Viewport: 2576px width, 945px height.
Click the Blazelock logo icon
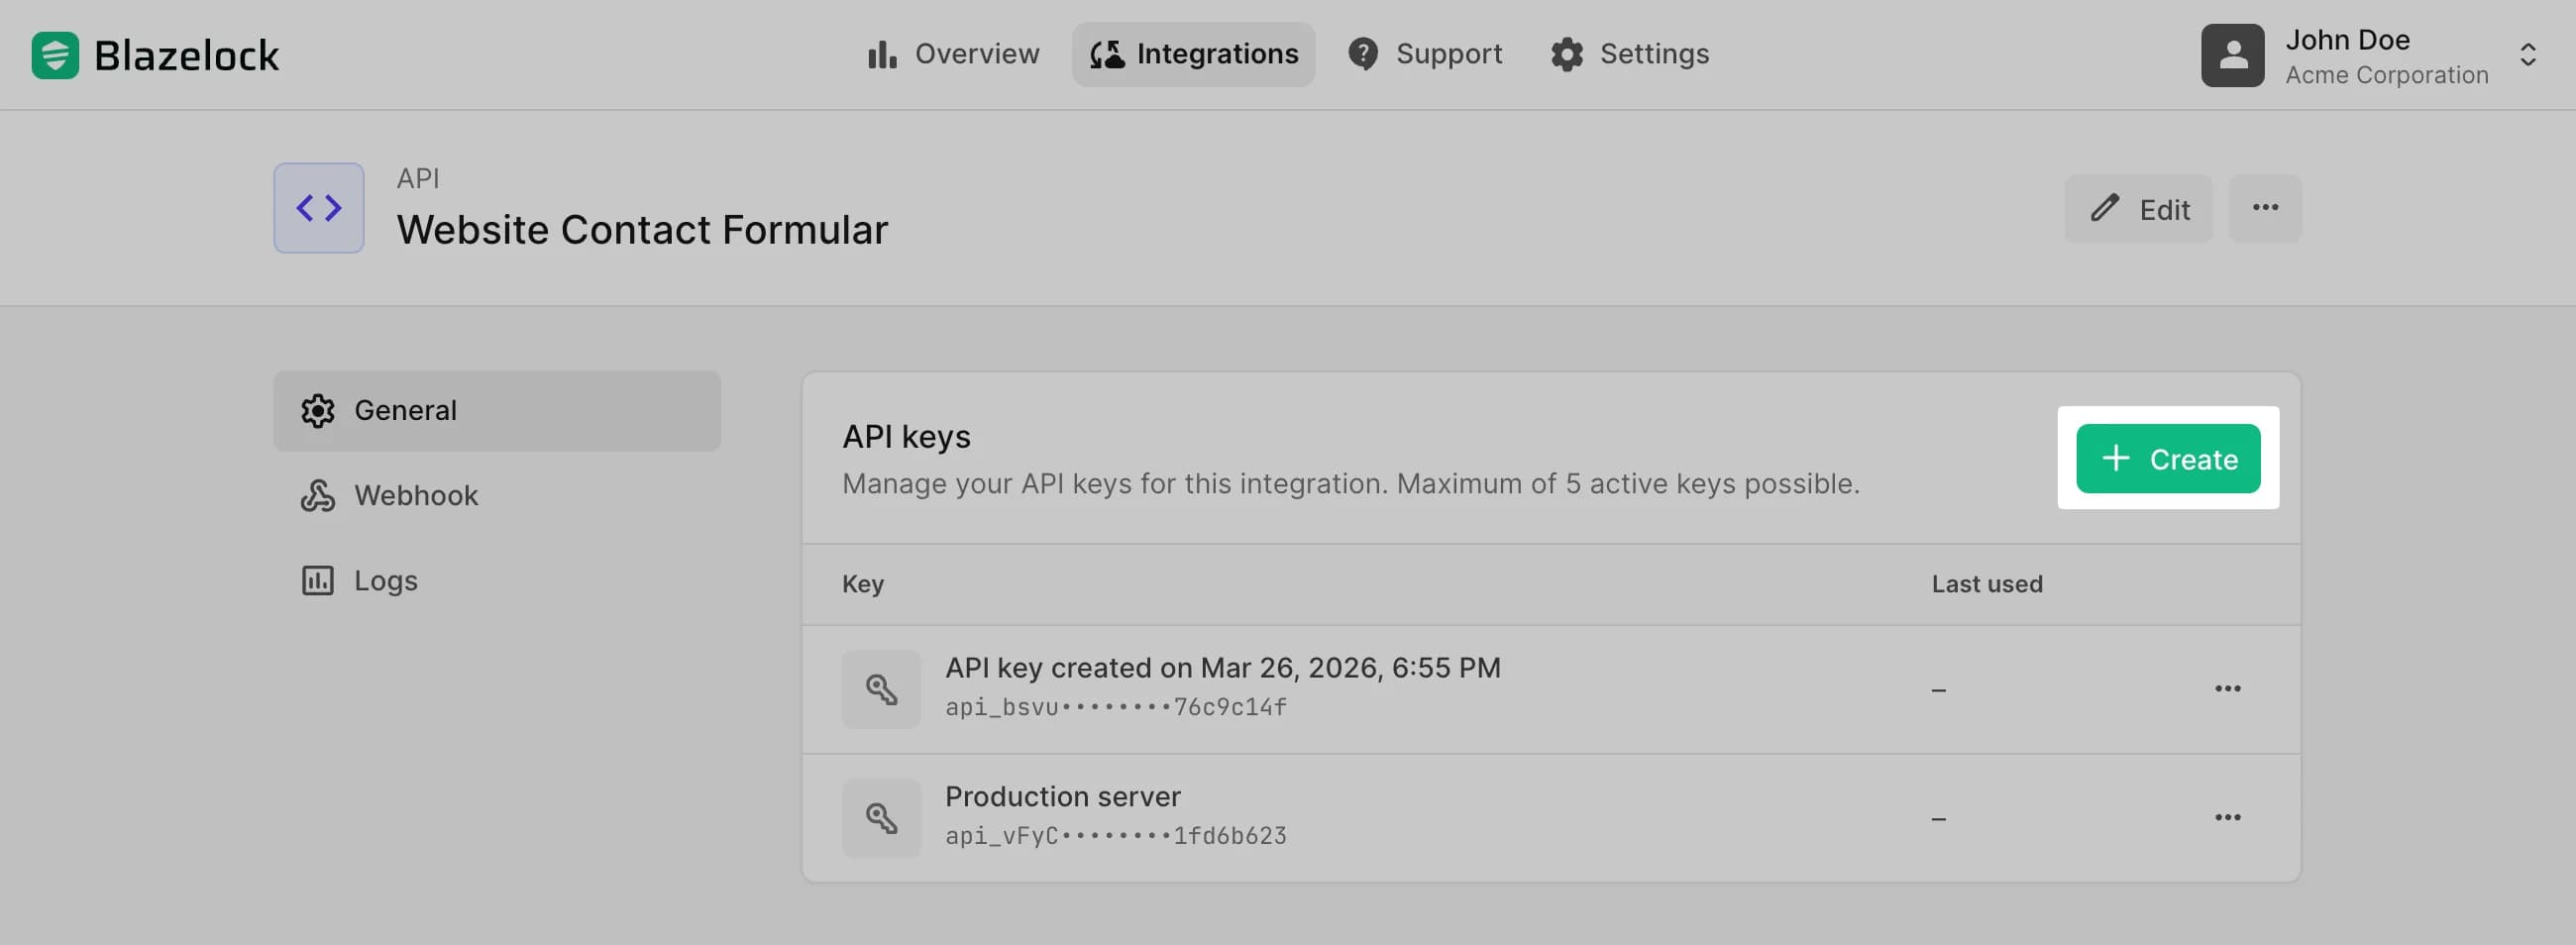tap(54, 54)
